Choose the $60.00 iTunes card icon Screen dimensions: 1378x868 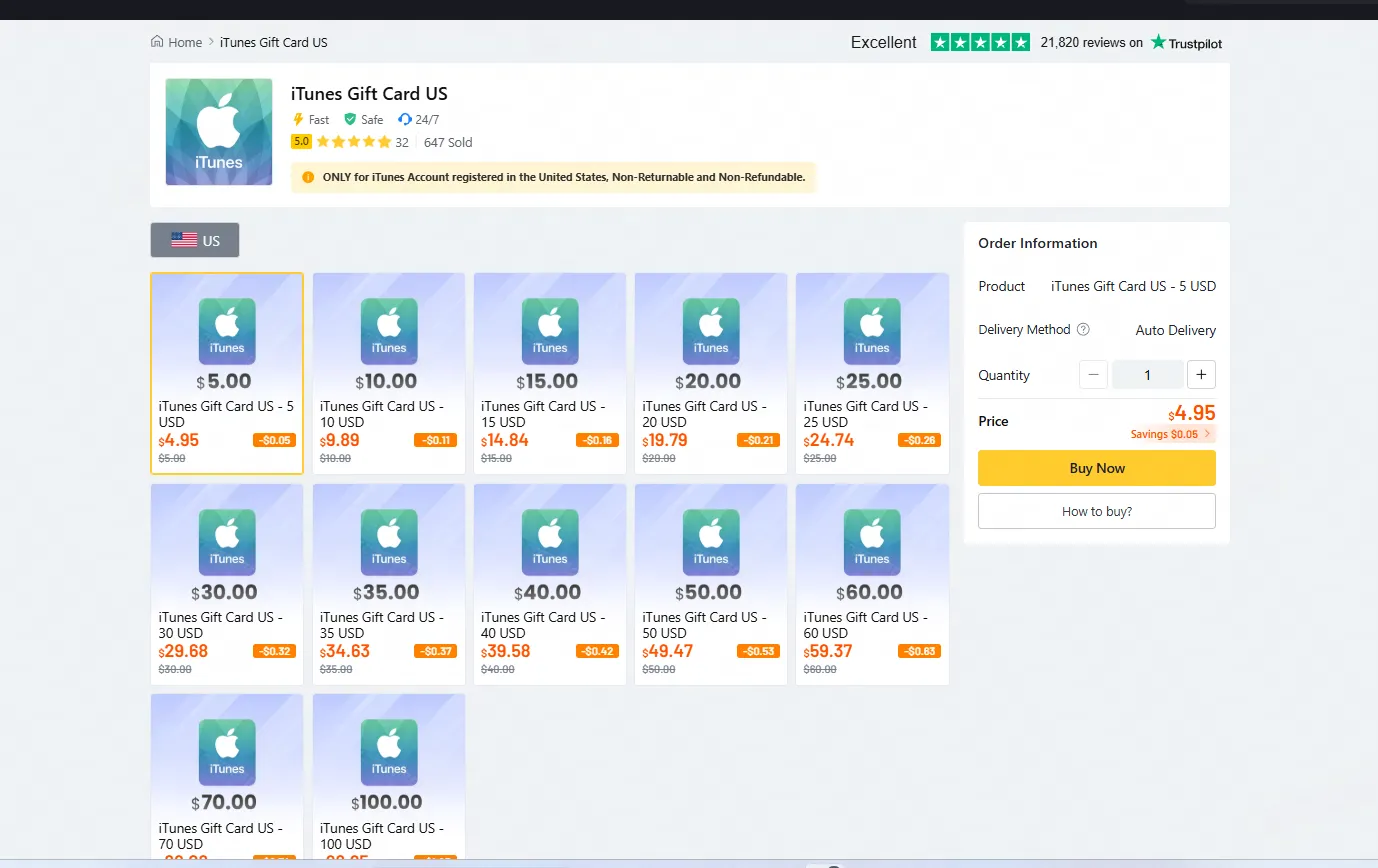click(872, 542)
